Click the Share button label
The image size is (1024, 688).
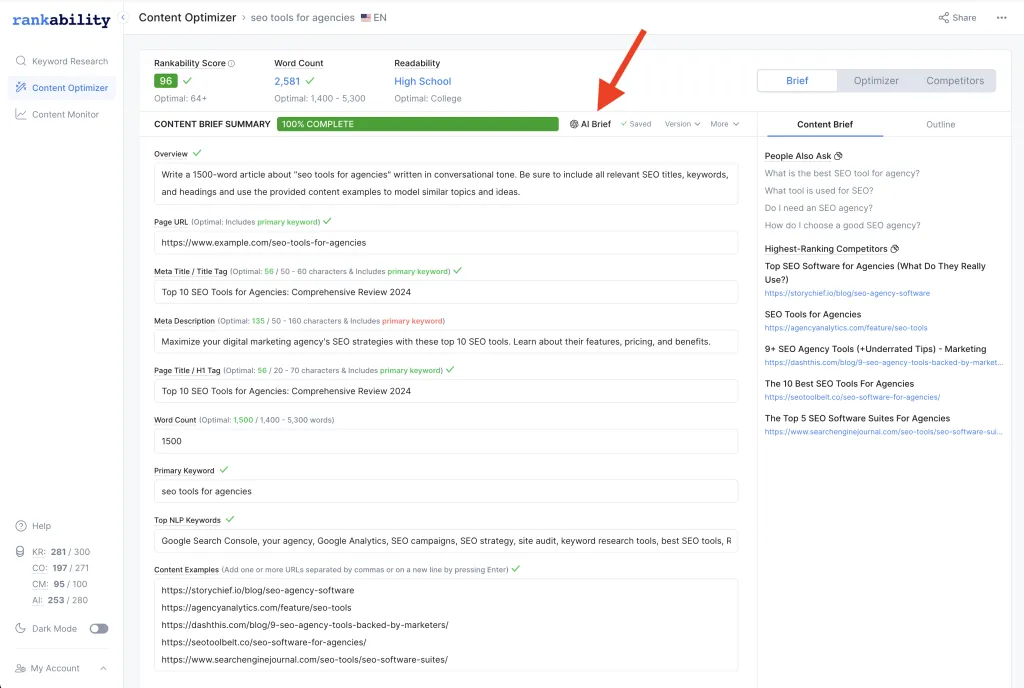pos(964,18)
